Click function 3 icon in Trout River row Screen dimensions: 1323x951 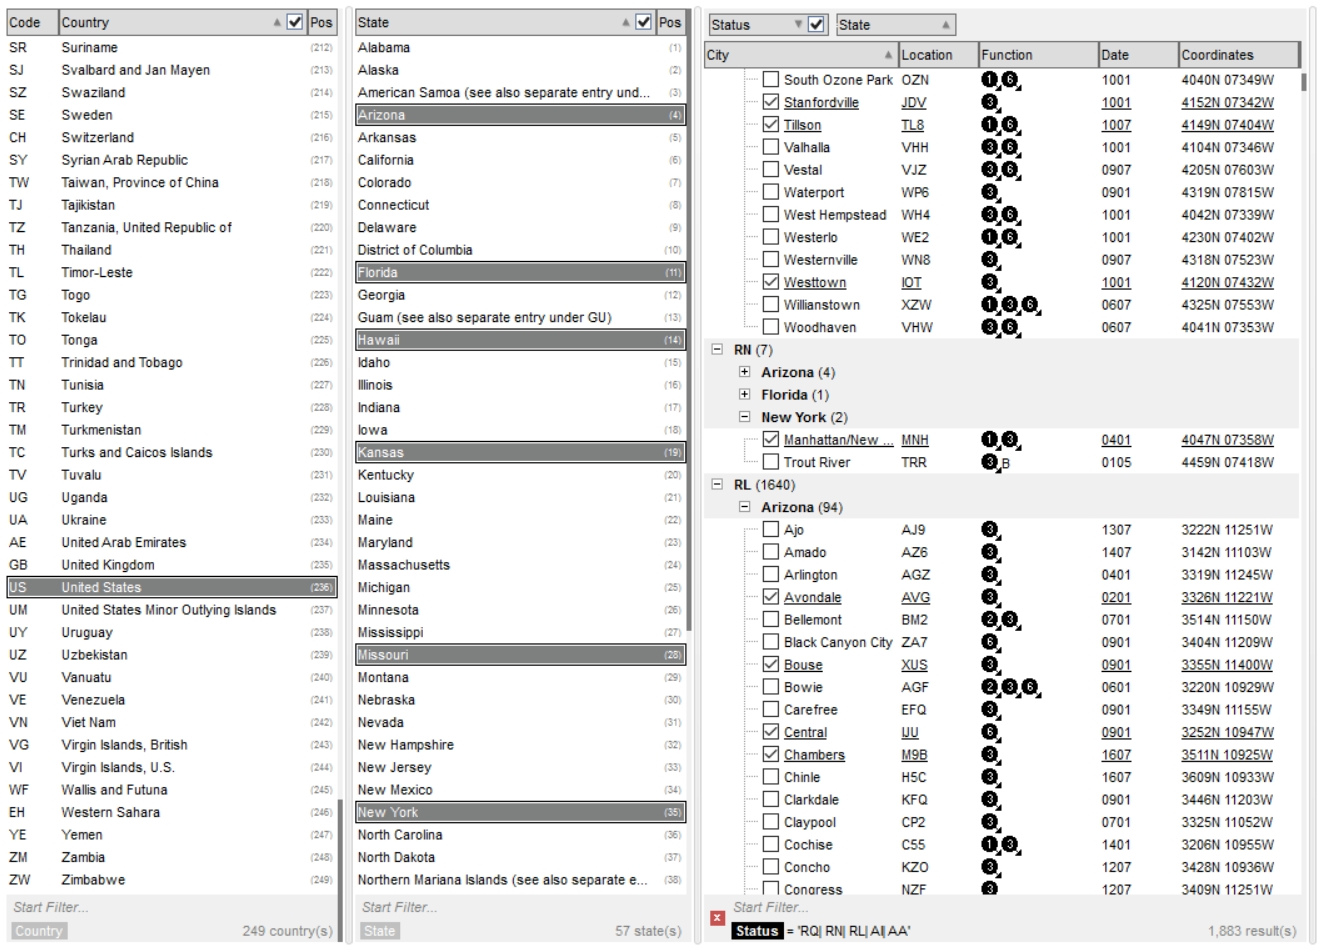click(x=989, y=462)
